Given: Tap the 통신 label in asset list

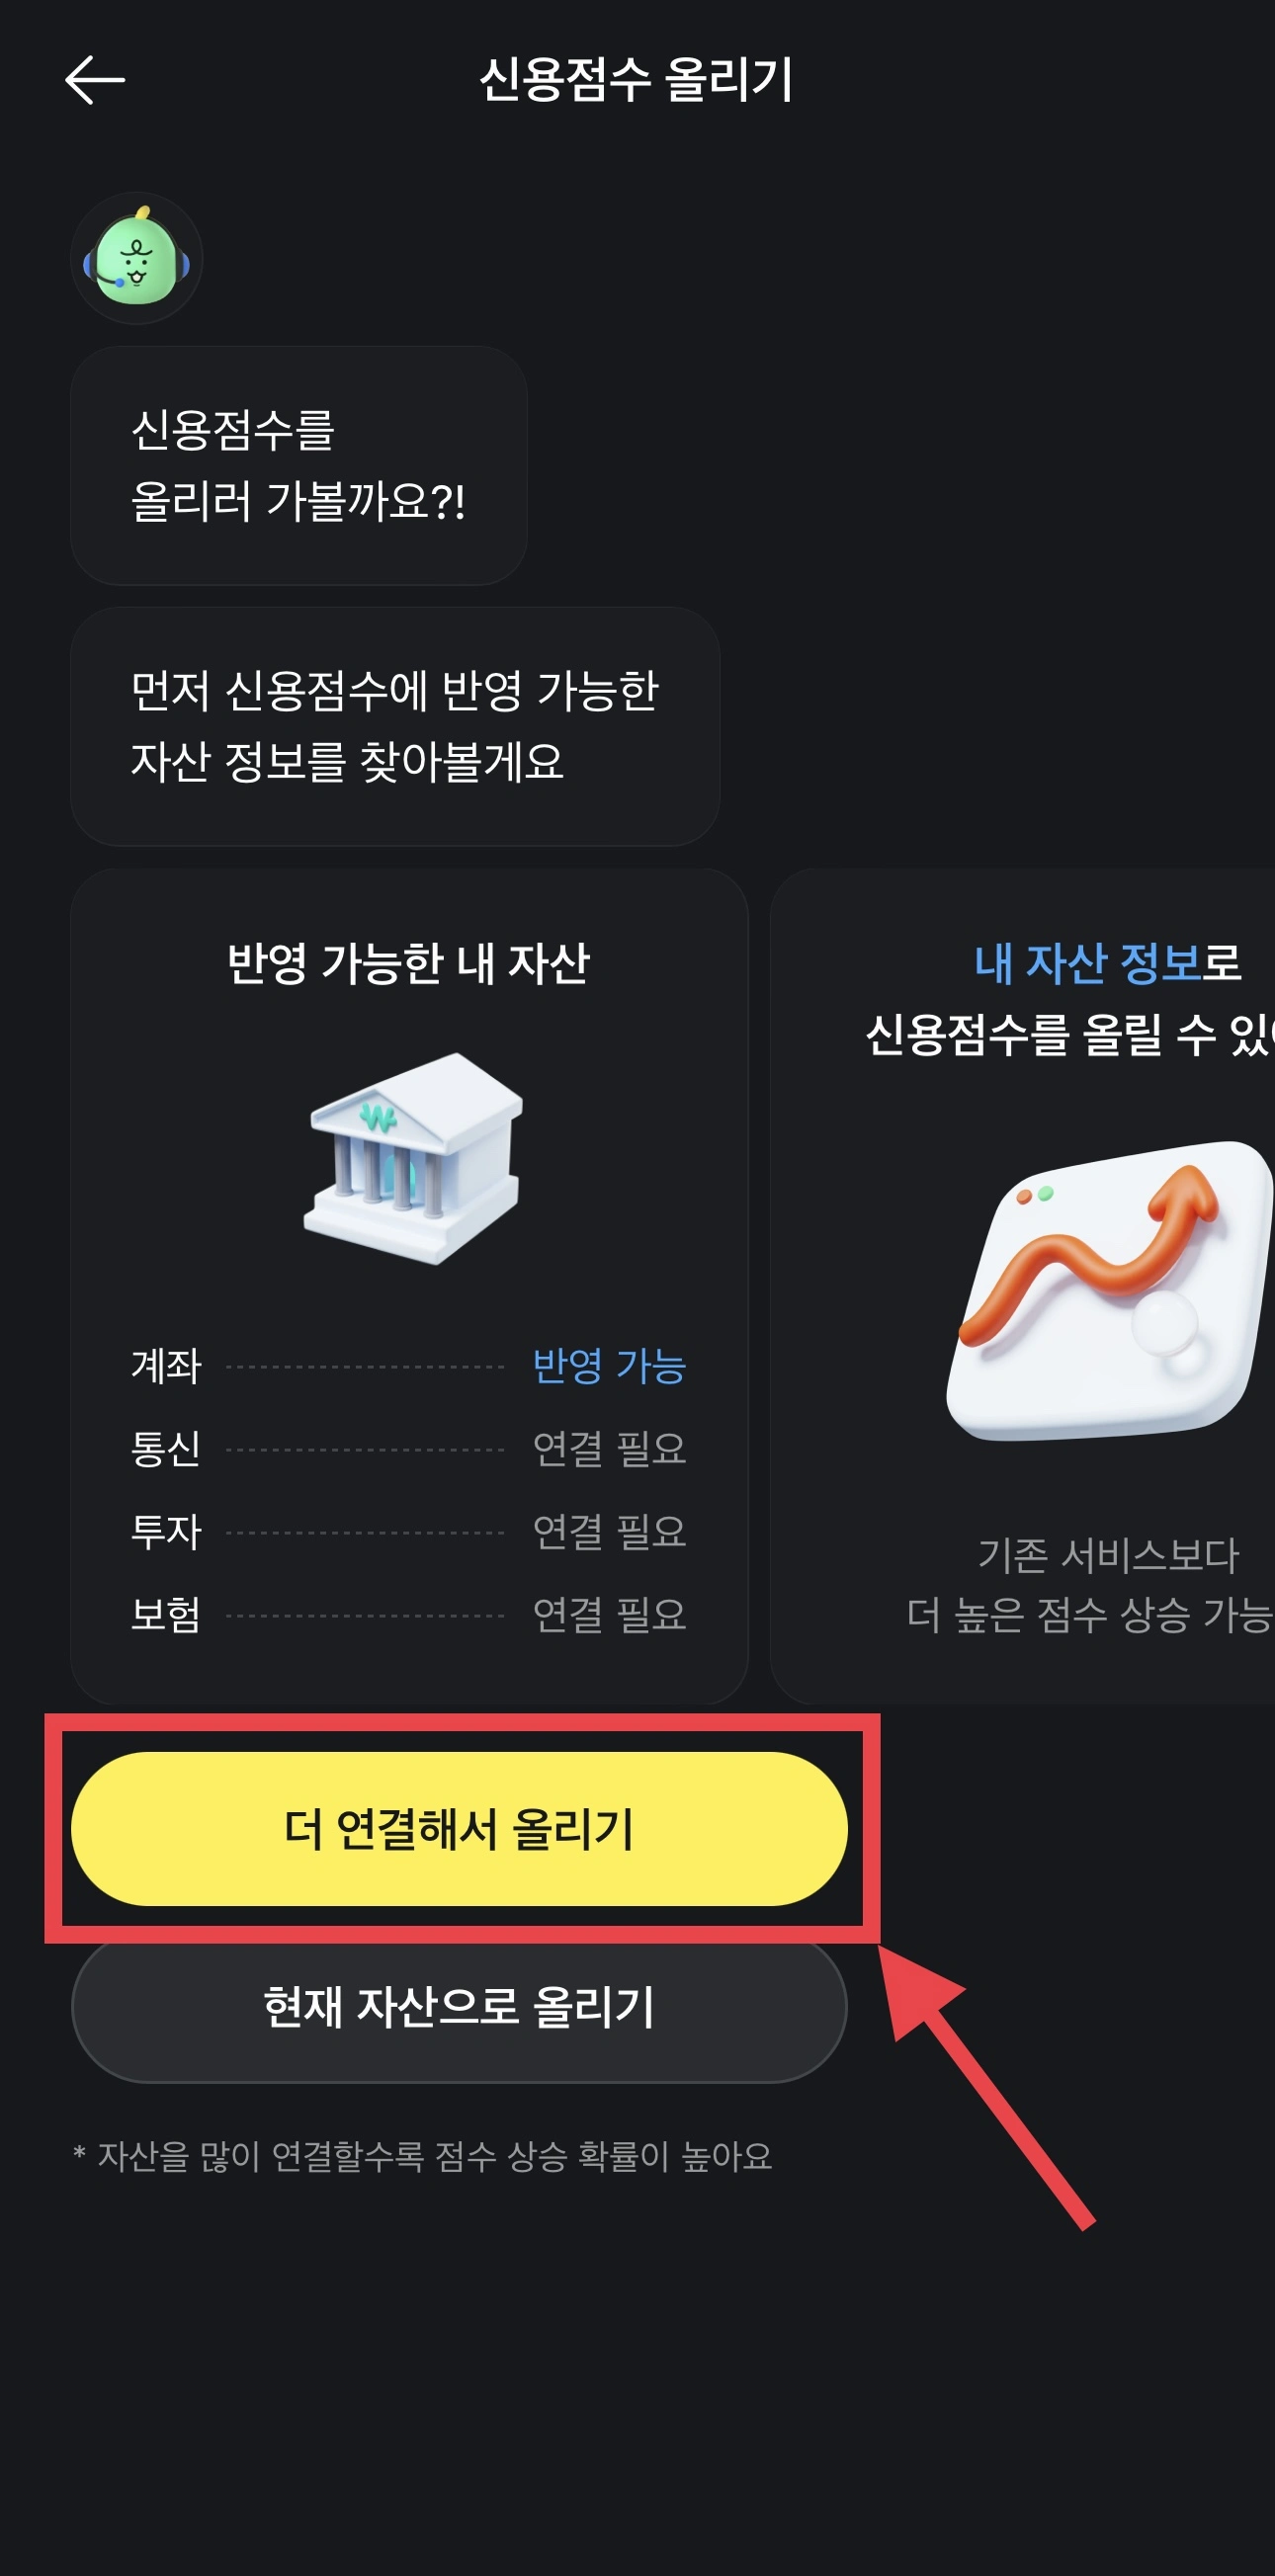Looking at the screenshot, I should pyautogui.click(x=166, y=1449).
